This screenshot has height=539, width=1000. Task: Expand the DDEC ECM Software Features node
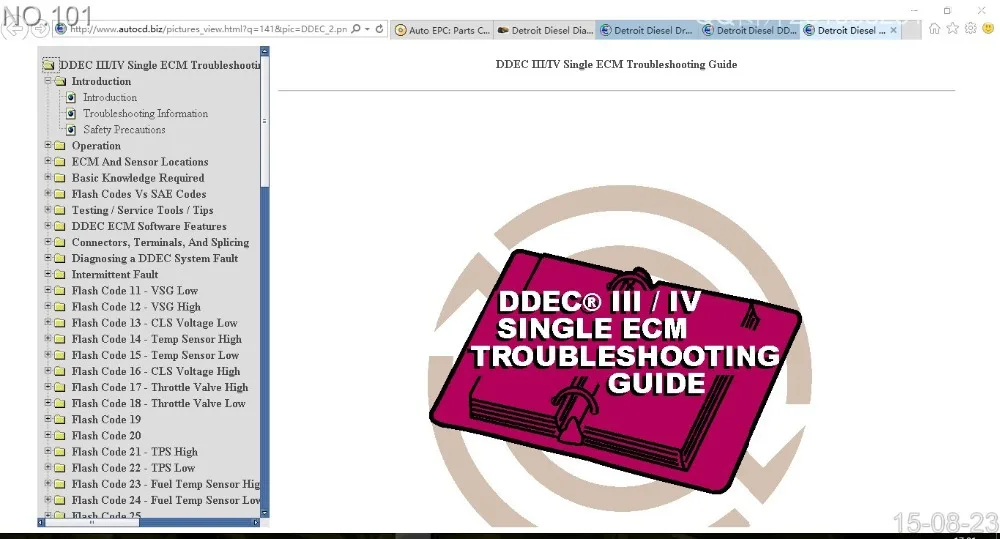tap(48, 226)
